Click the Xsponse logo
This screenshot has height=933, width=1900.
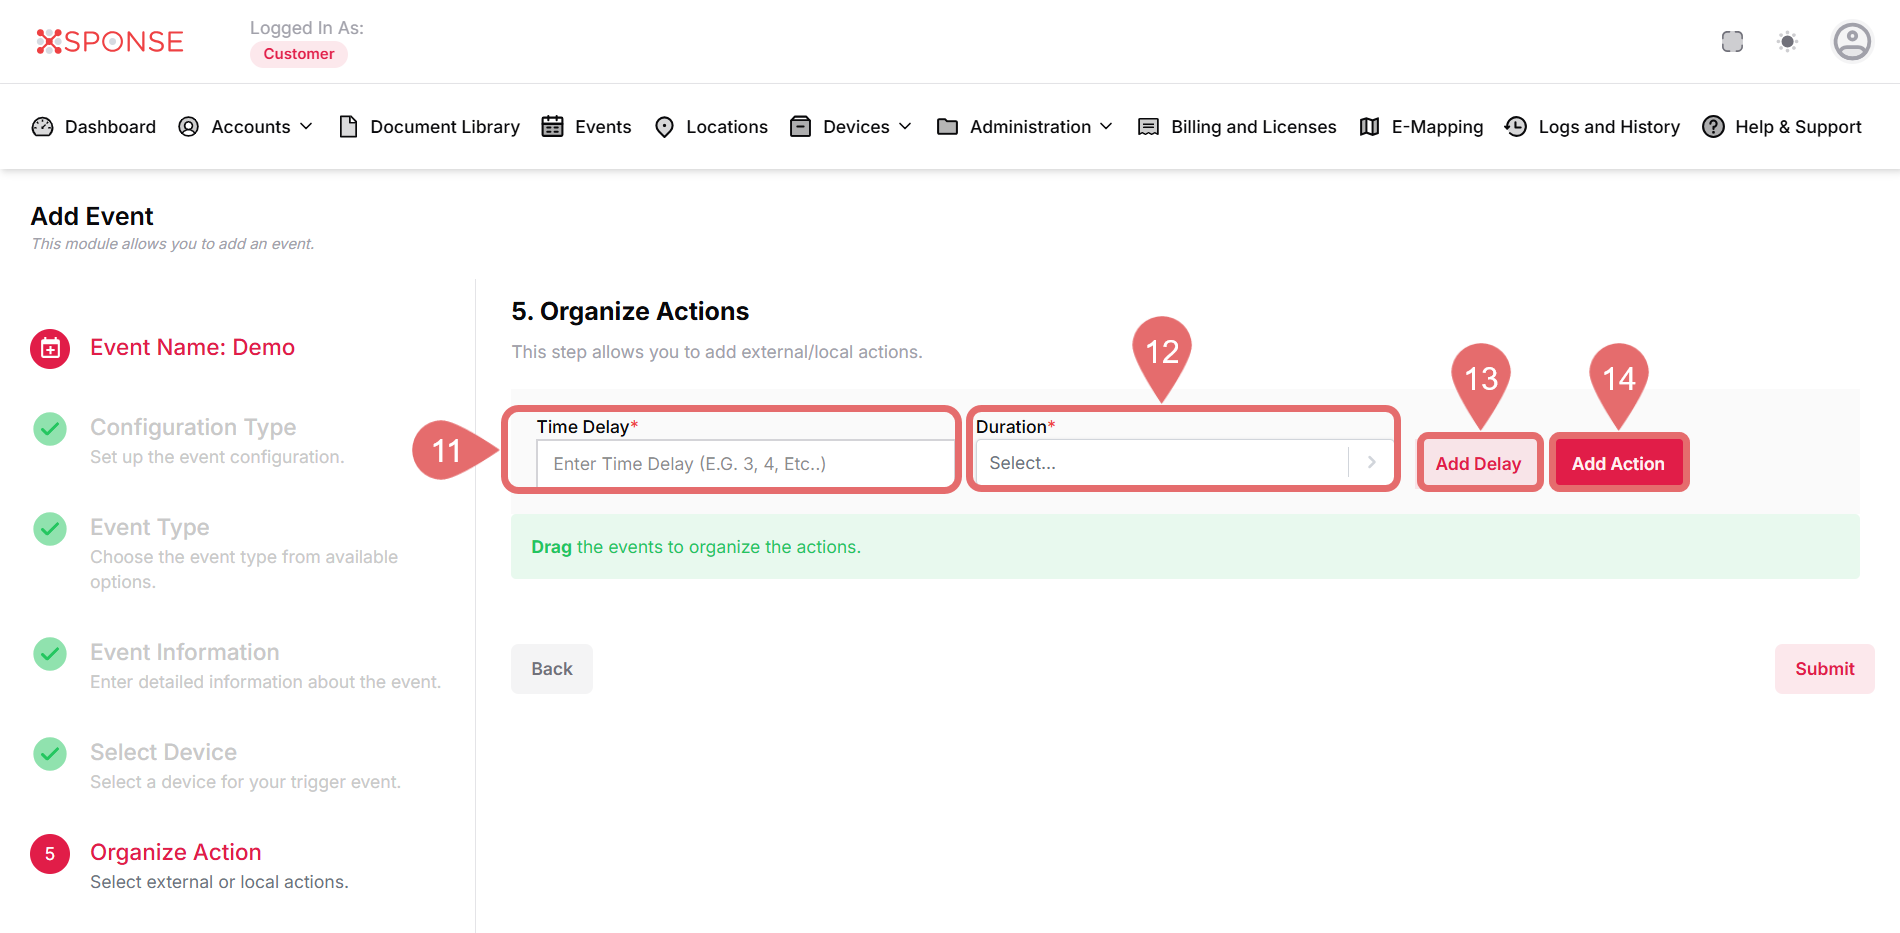[x=110, y=41]
